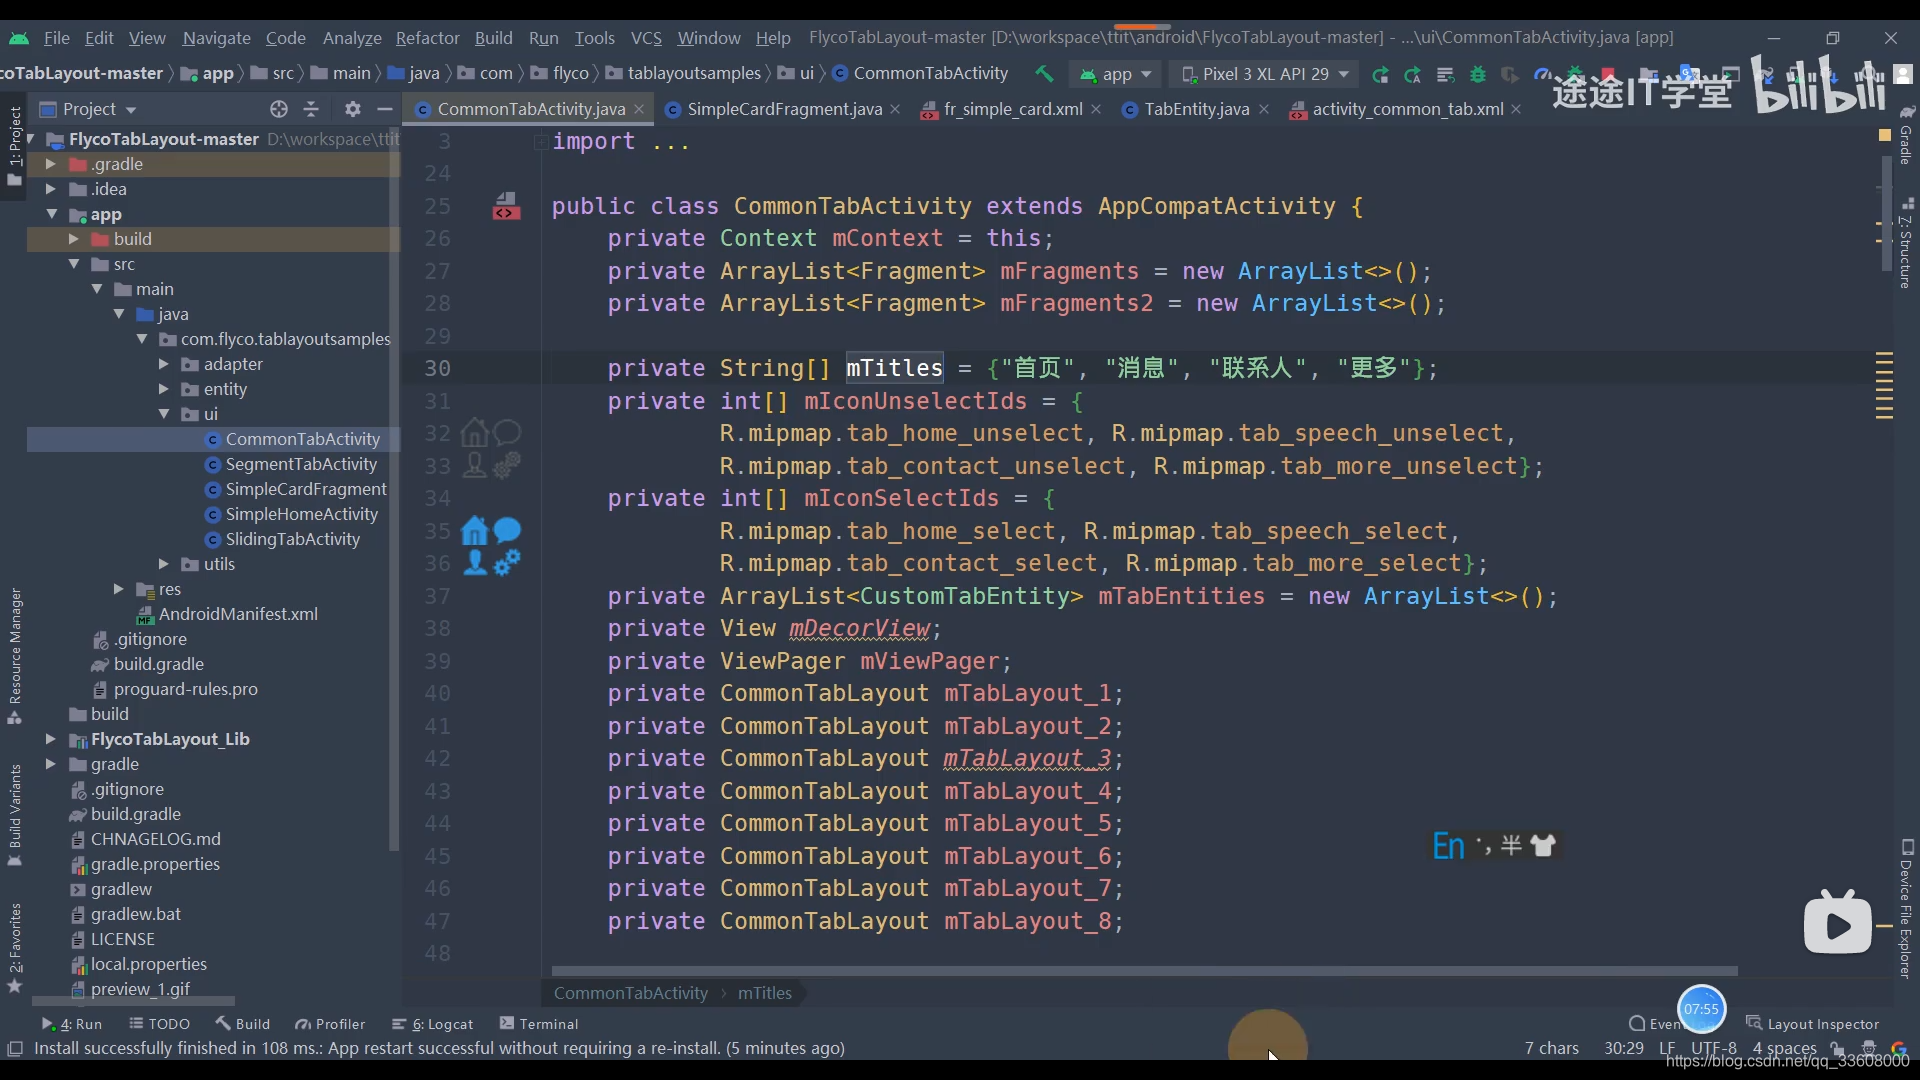Open the Analyze menu
Screen dimensions: 1920x1080
click(352, 38)
